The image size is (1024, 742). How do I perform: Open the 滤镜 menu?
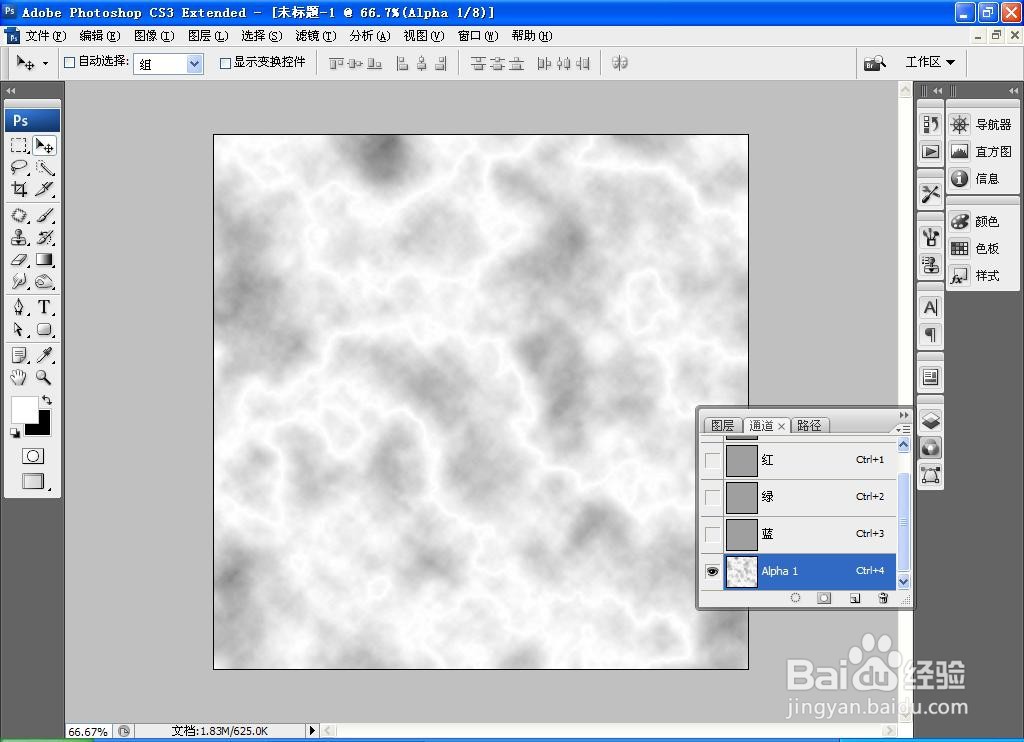tap(316, 36)
